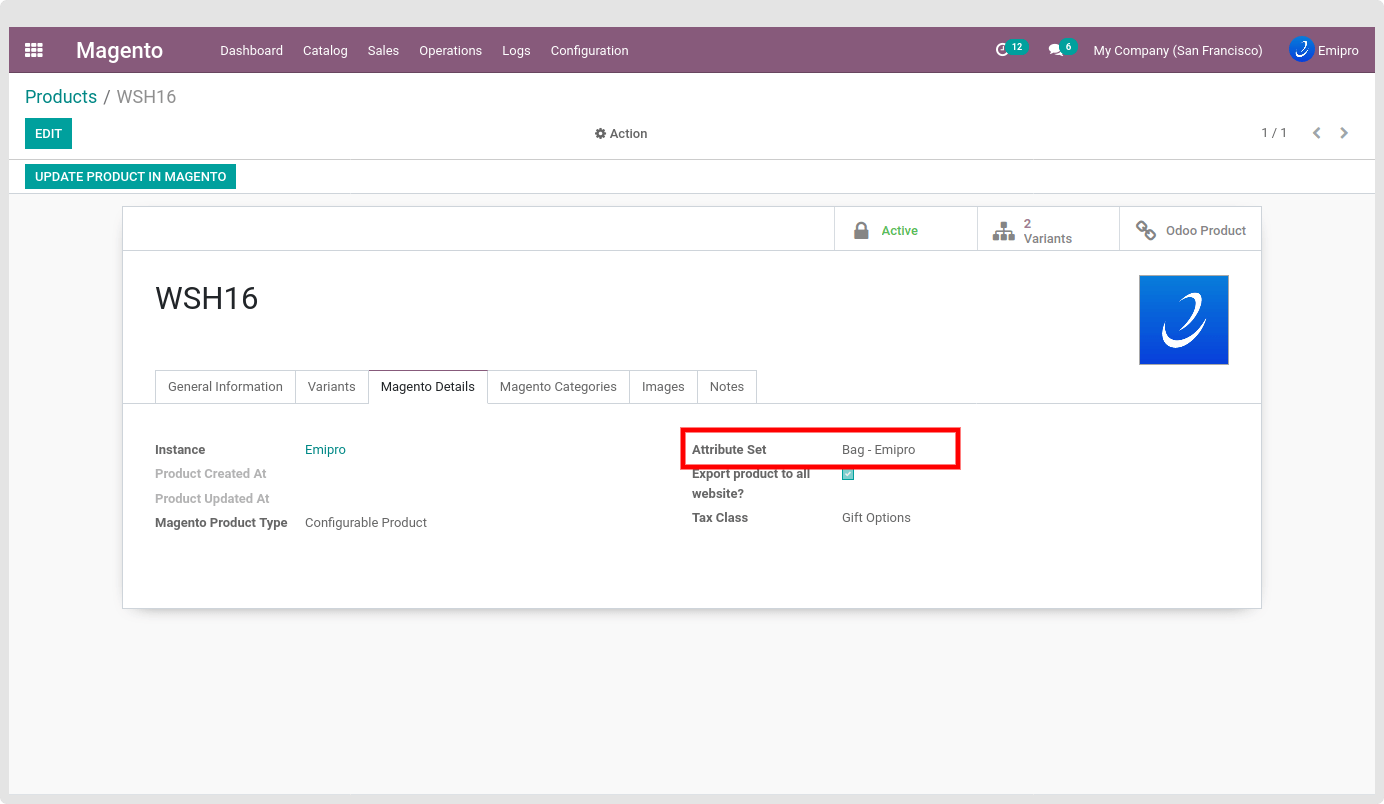Click the product image thumbnail
This screenshot has height=804, width=1384.
pos(1184,320)
